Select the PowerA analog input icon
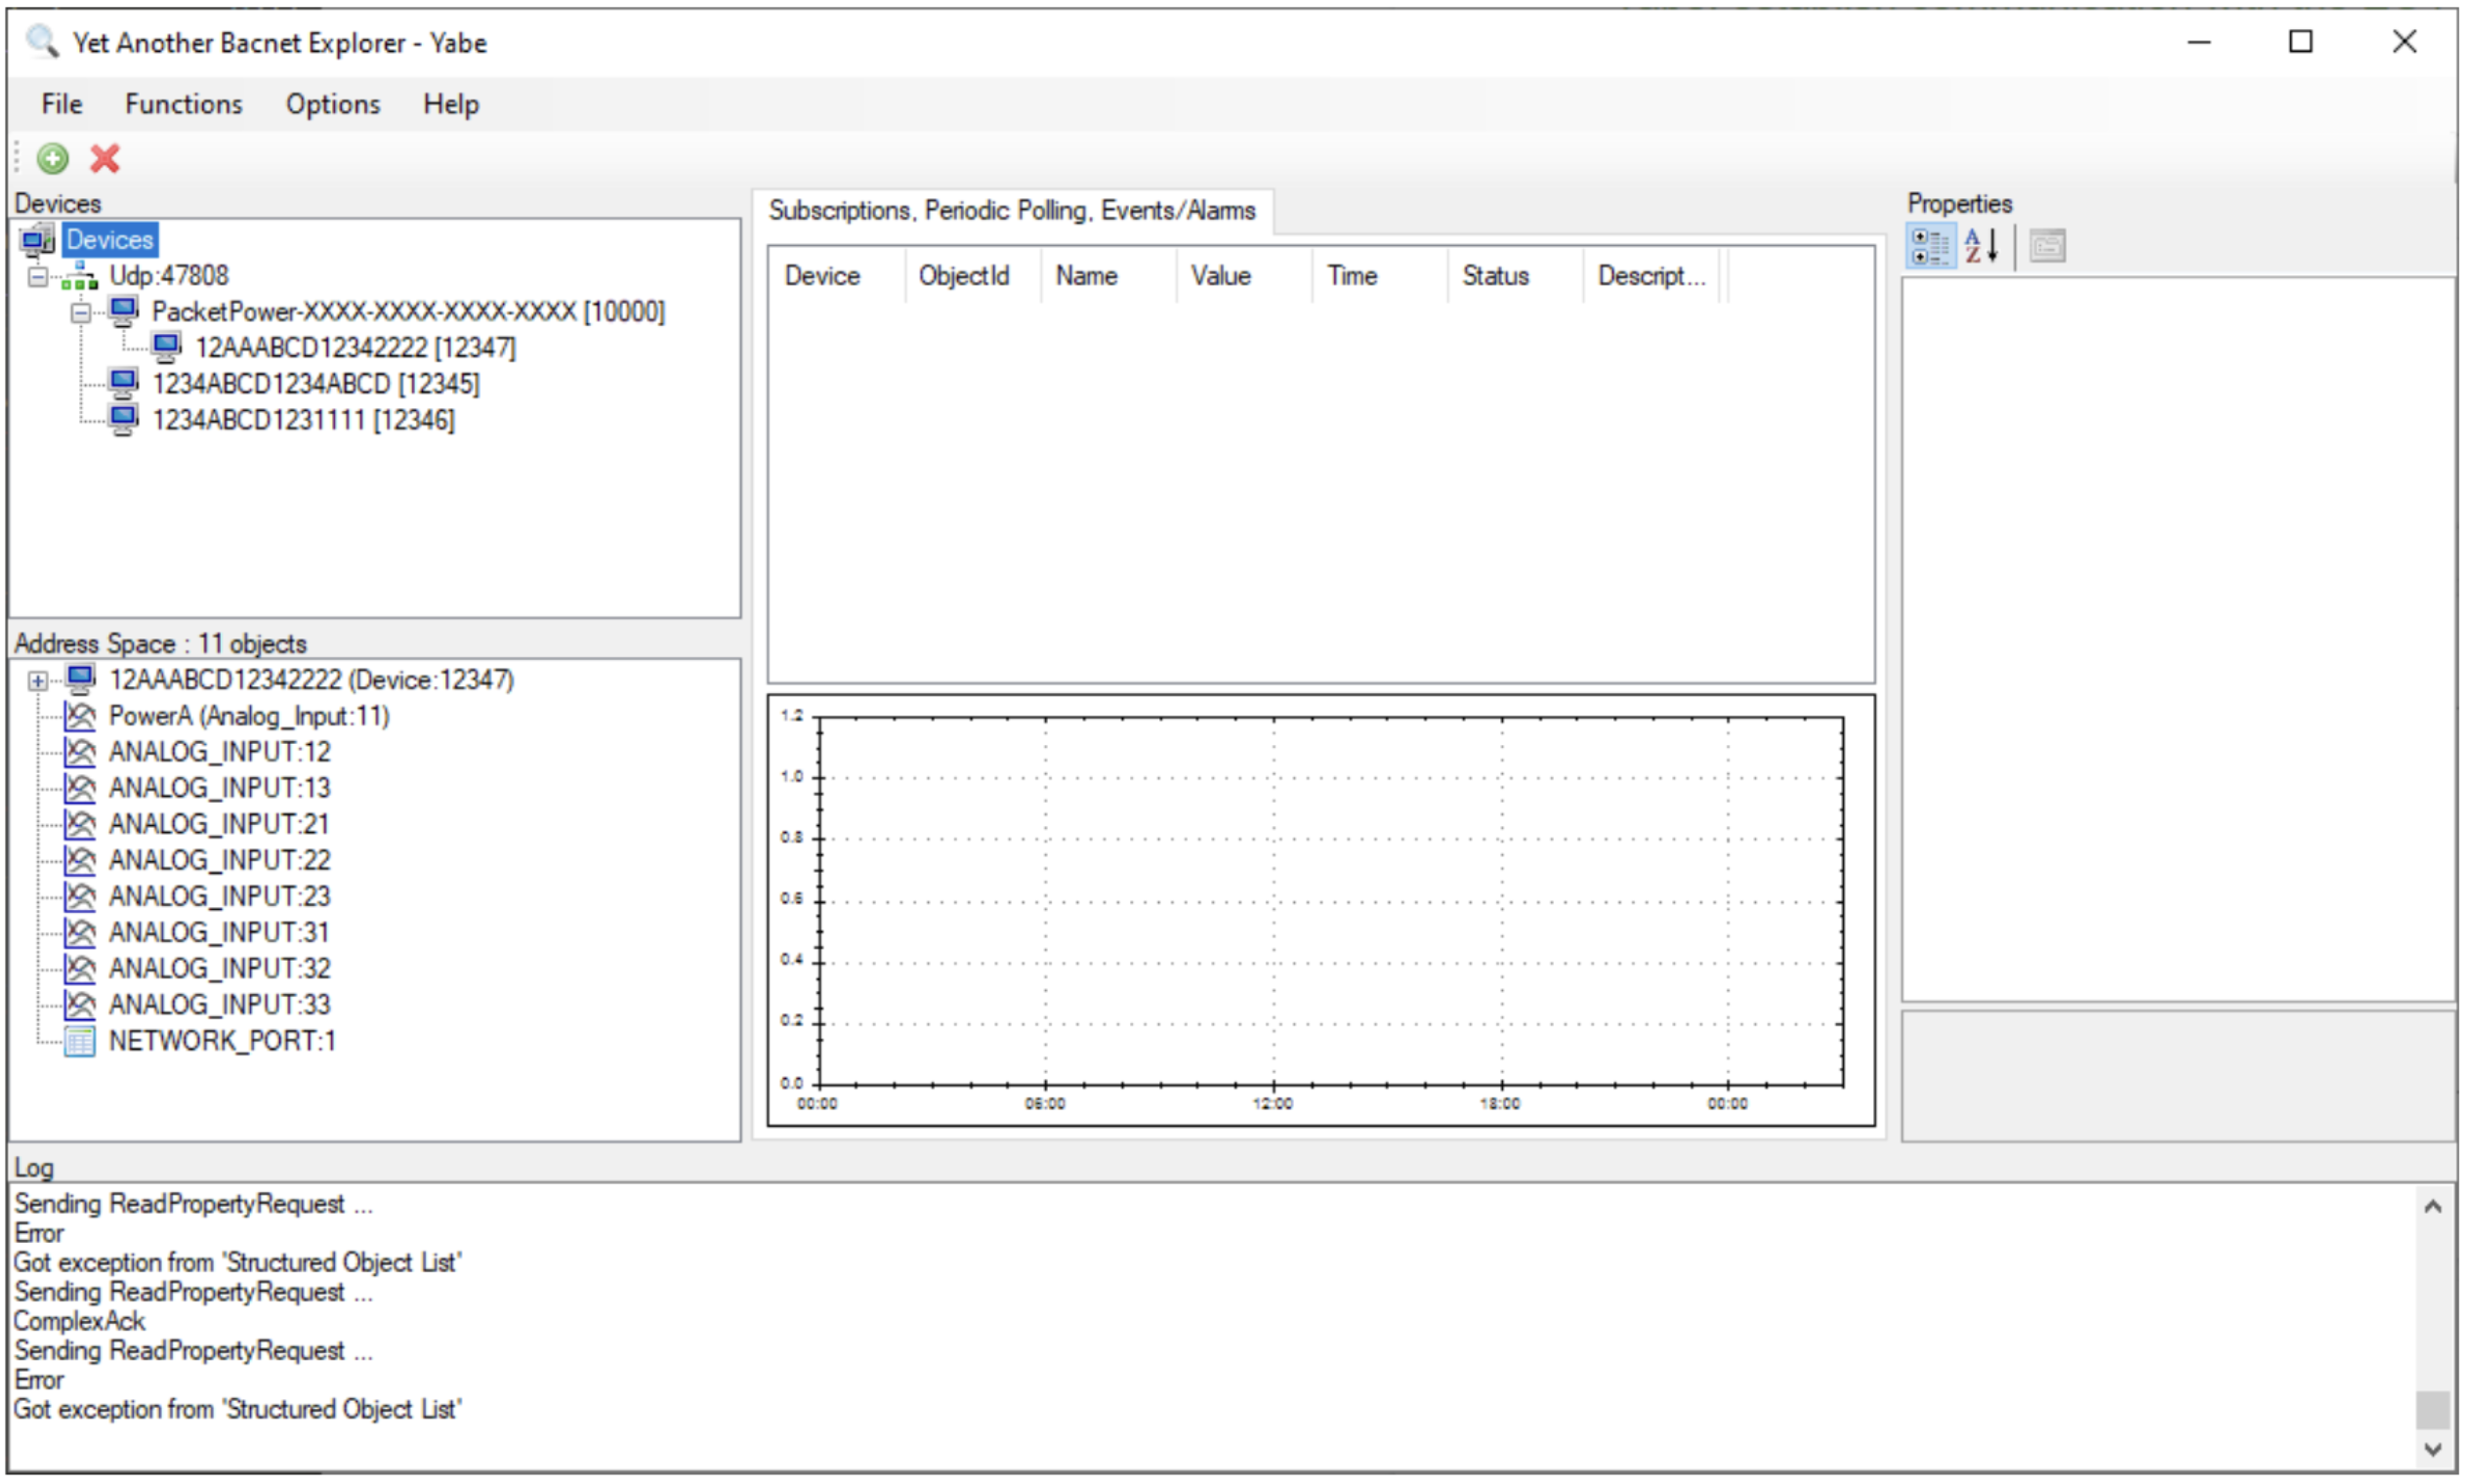 [x=80, y=716]
